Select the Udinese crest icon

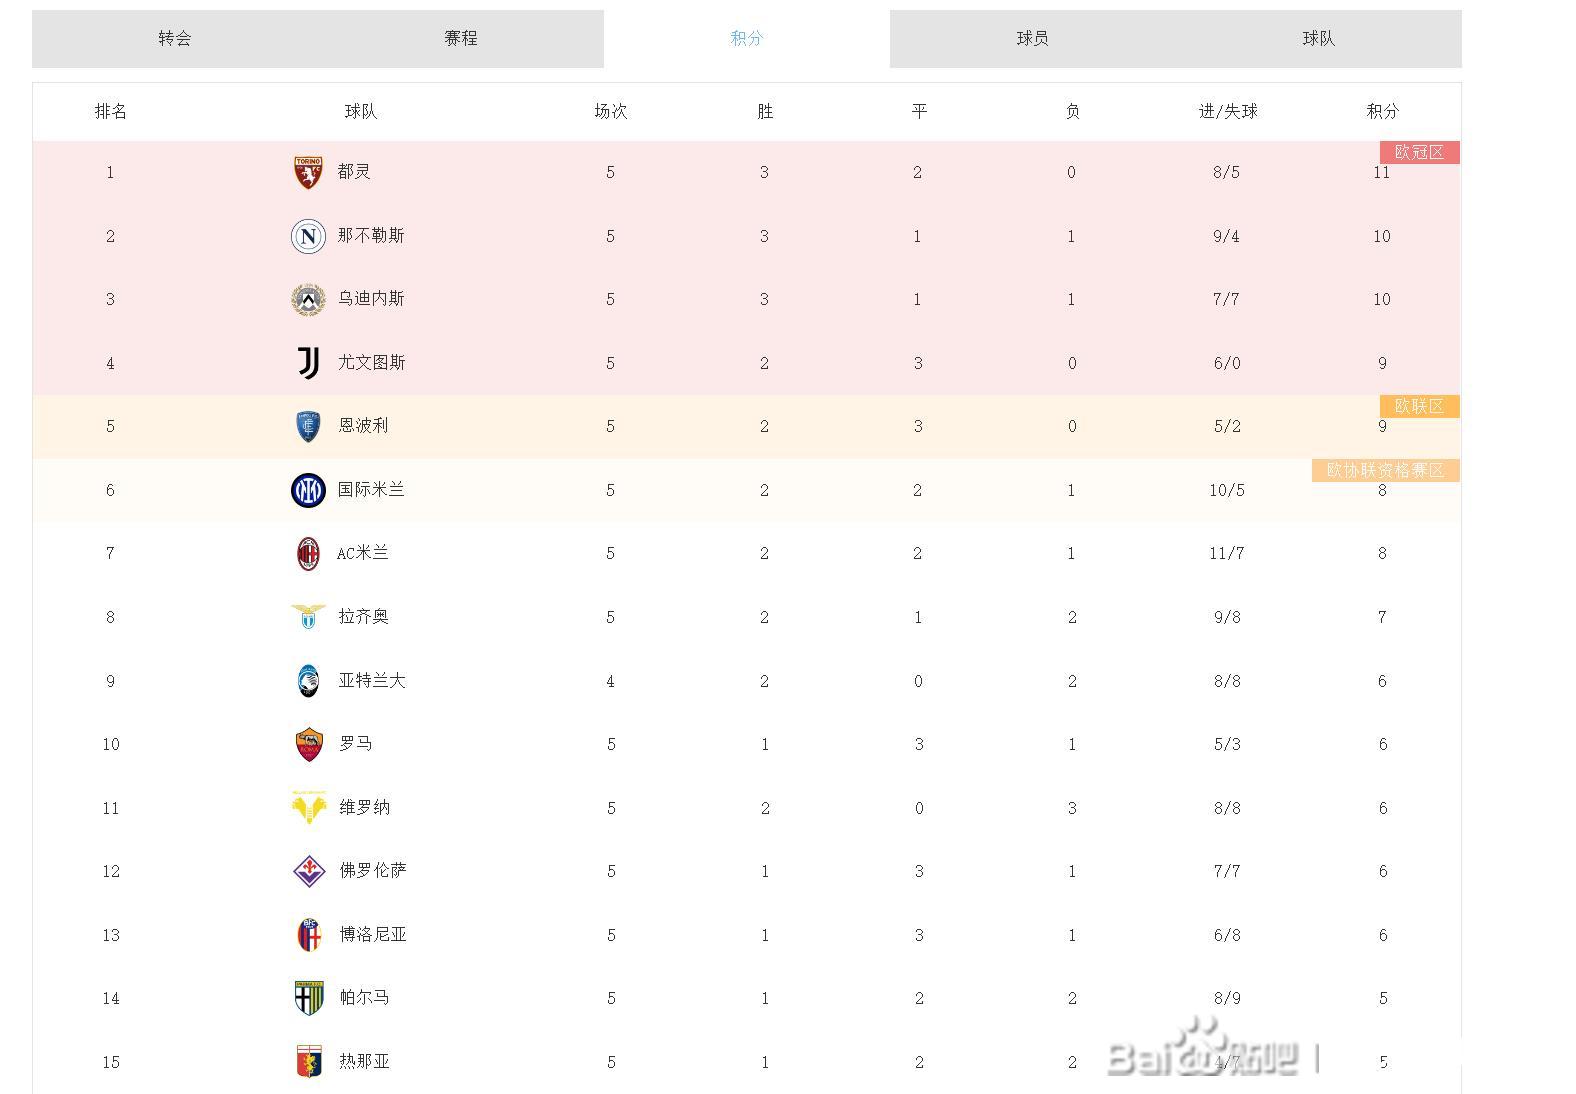(308, 299)
